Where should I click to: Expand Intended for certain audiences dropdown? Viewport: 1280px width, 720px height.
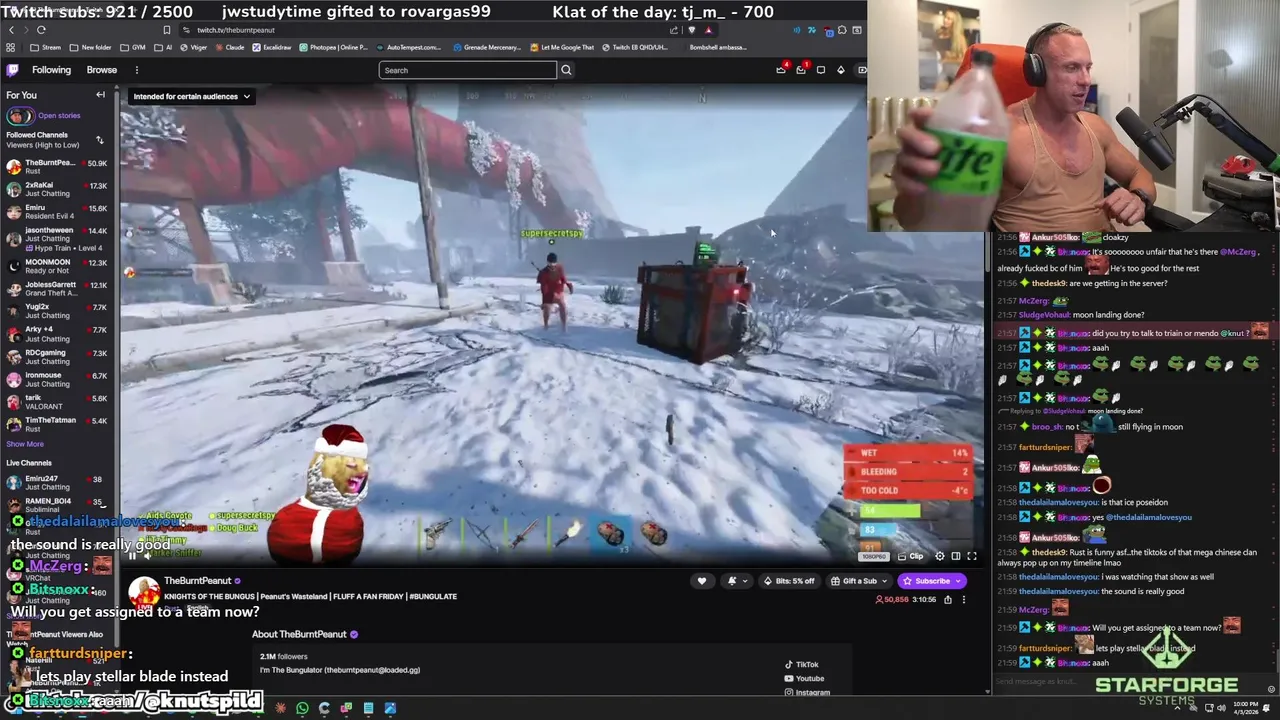click(x=190, y=96)
